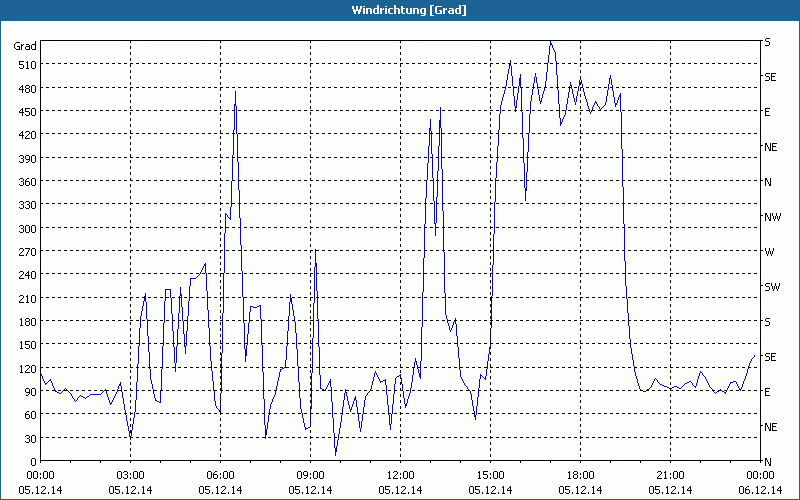This screenshot has height=500, width=800.
Task: Select the 510 tick on the left axis
Action: (x=25, y=65)
